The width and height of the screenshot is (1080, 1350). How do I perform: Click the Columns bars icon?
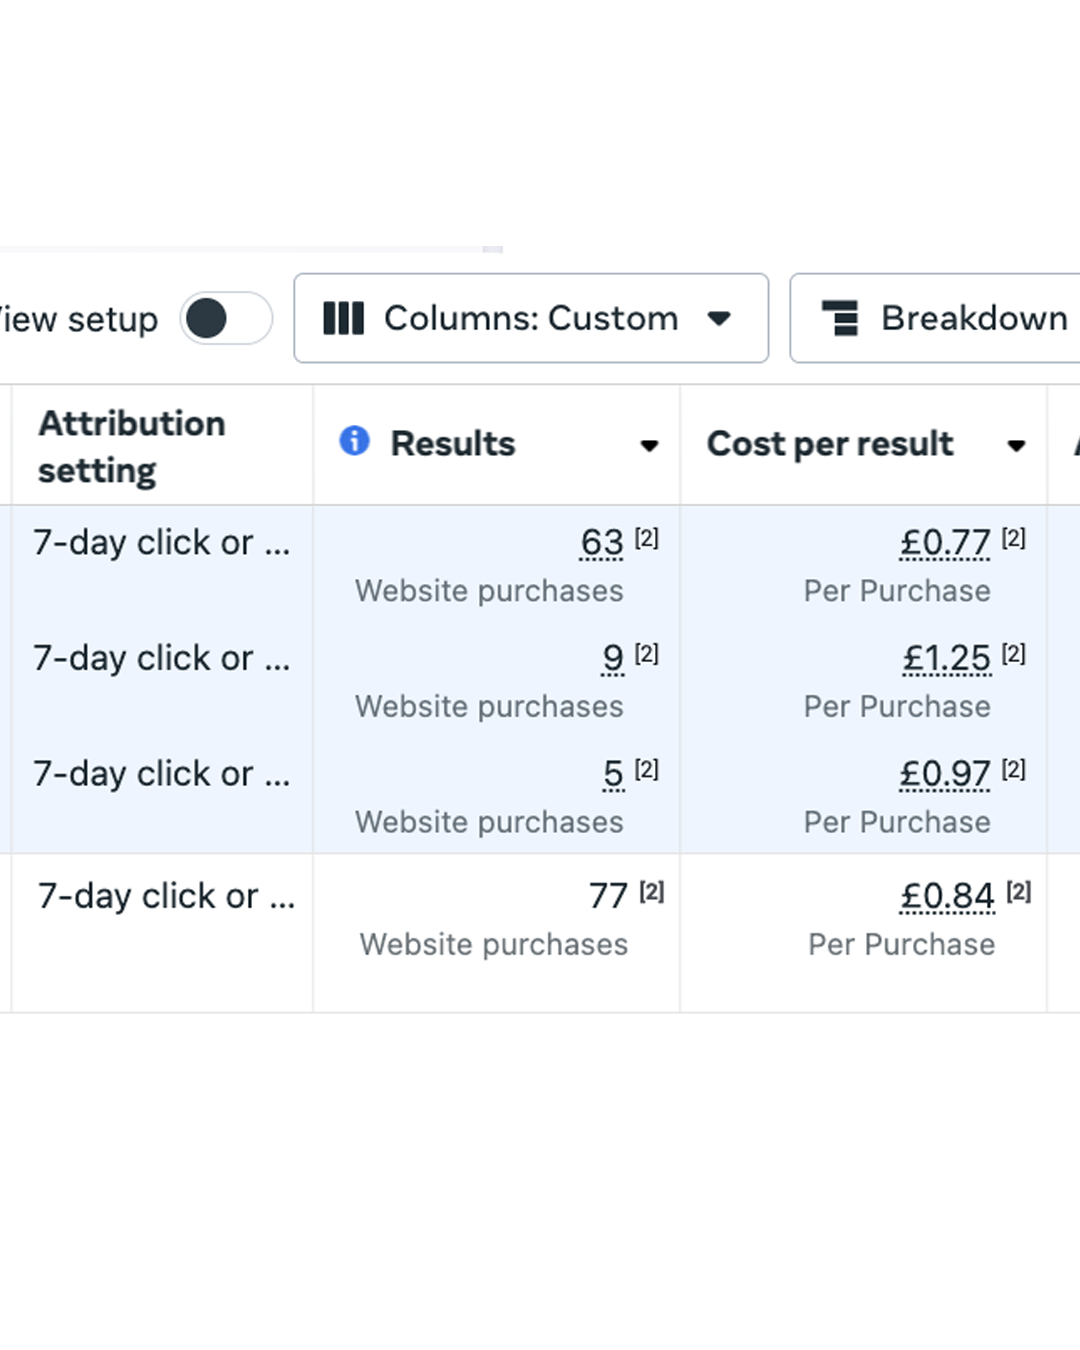pyautogui.click(x=343, y=318)
